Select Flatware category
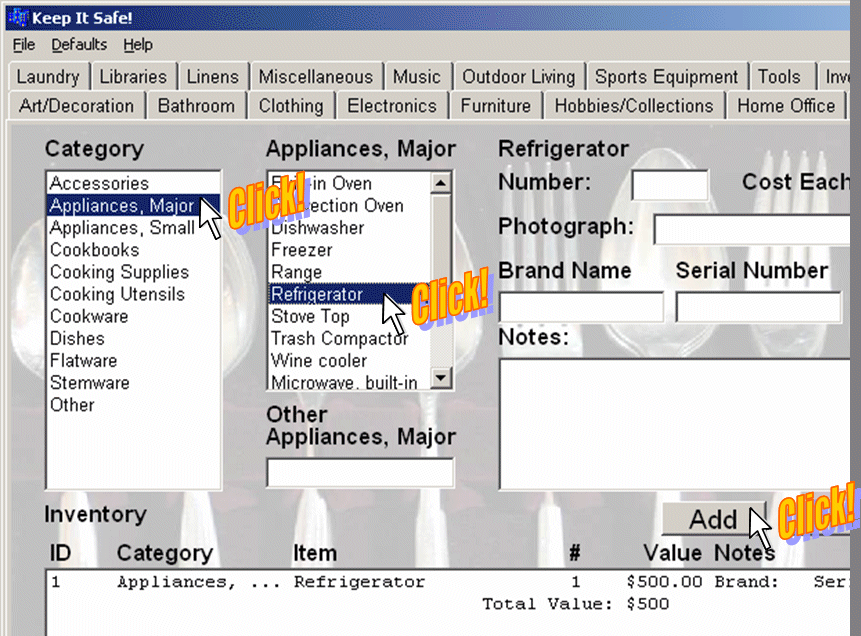The height and width of the screenshot is (636, 861). [x=133, y=361]
